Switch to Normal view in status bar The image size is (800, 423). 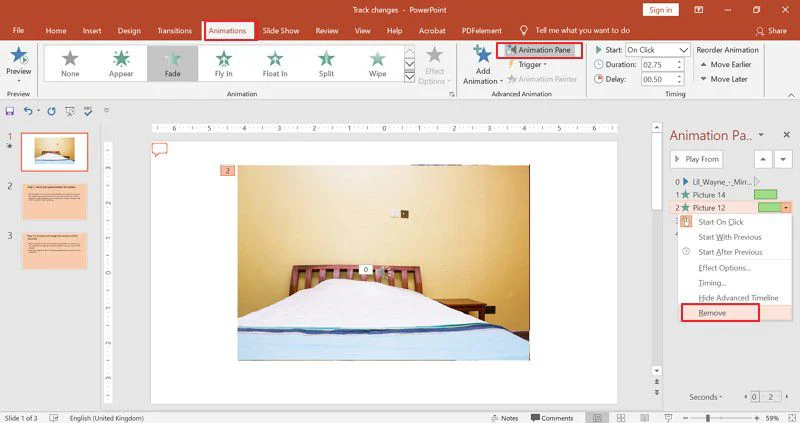coord(597,418)
